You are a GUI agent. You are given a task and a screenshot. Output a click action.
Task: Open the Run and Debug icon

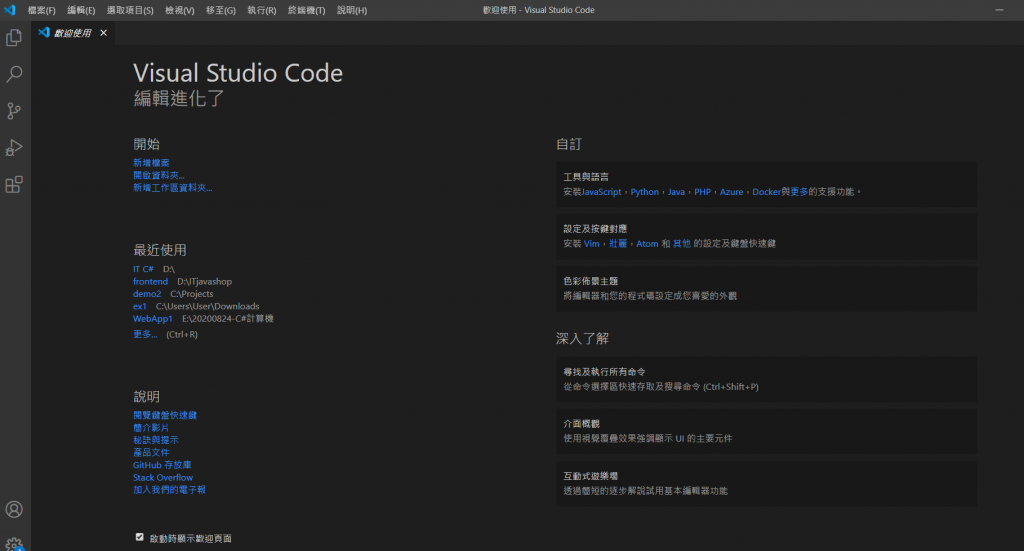click(x=14, y=148)
